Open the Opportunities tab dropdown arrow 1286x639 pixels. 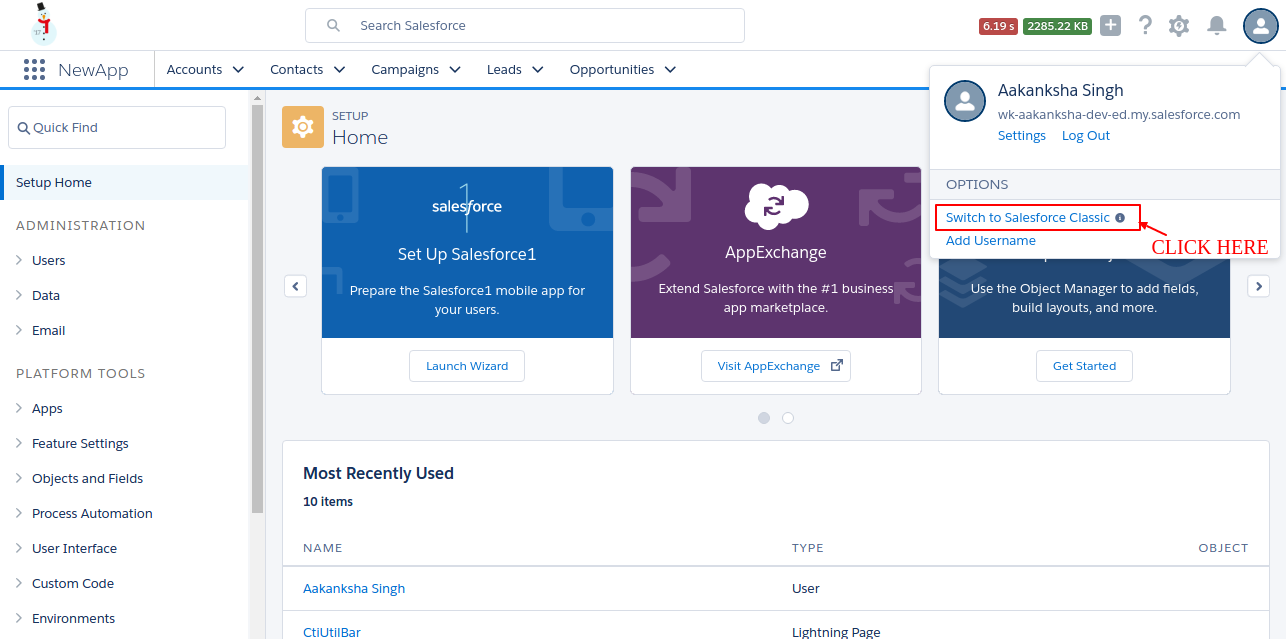pos(670,70)
